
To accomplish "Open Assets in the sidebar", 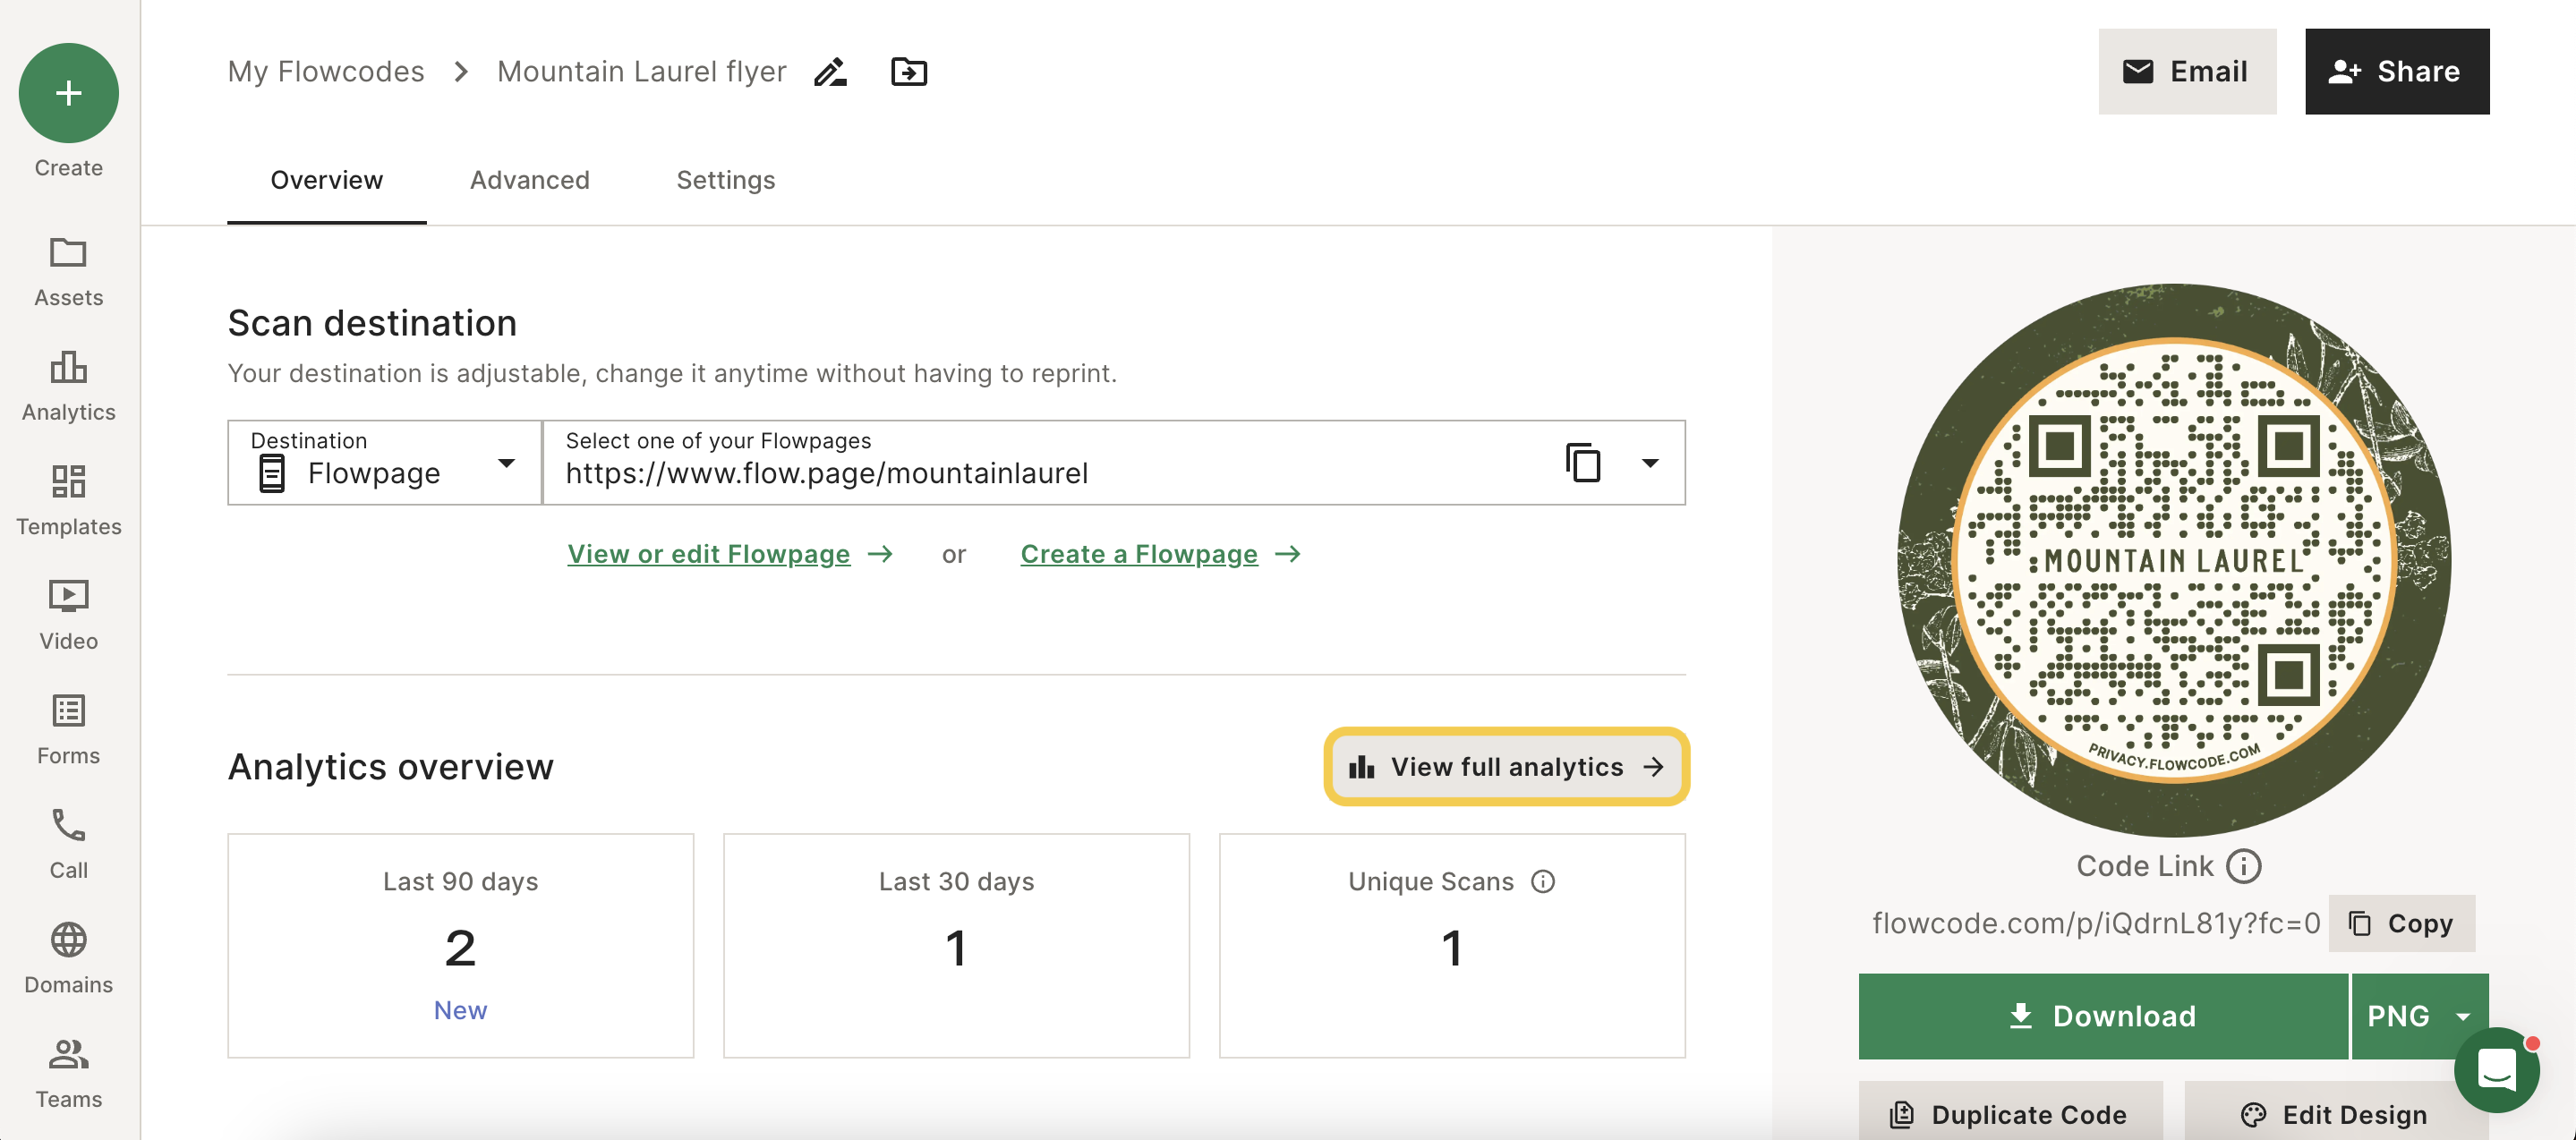I will pos(68,271).
